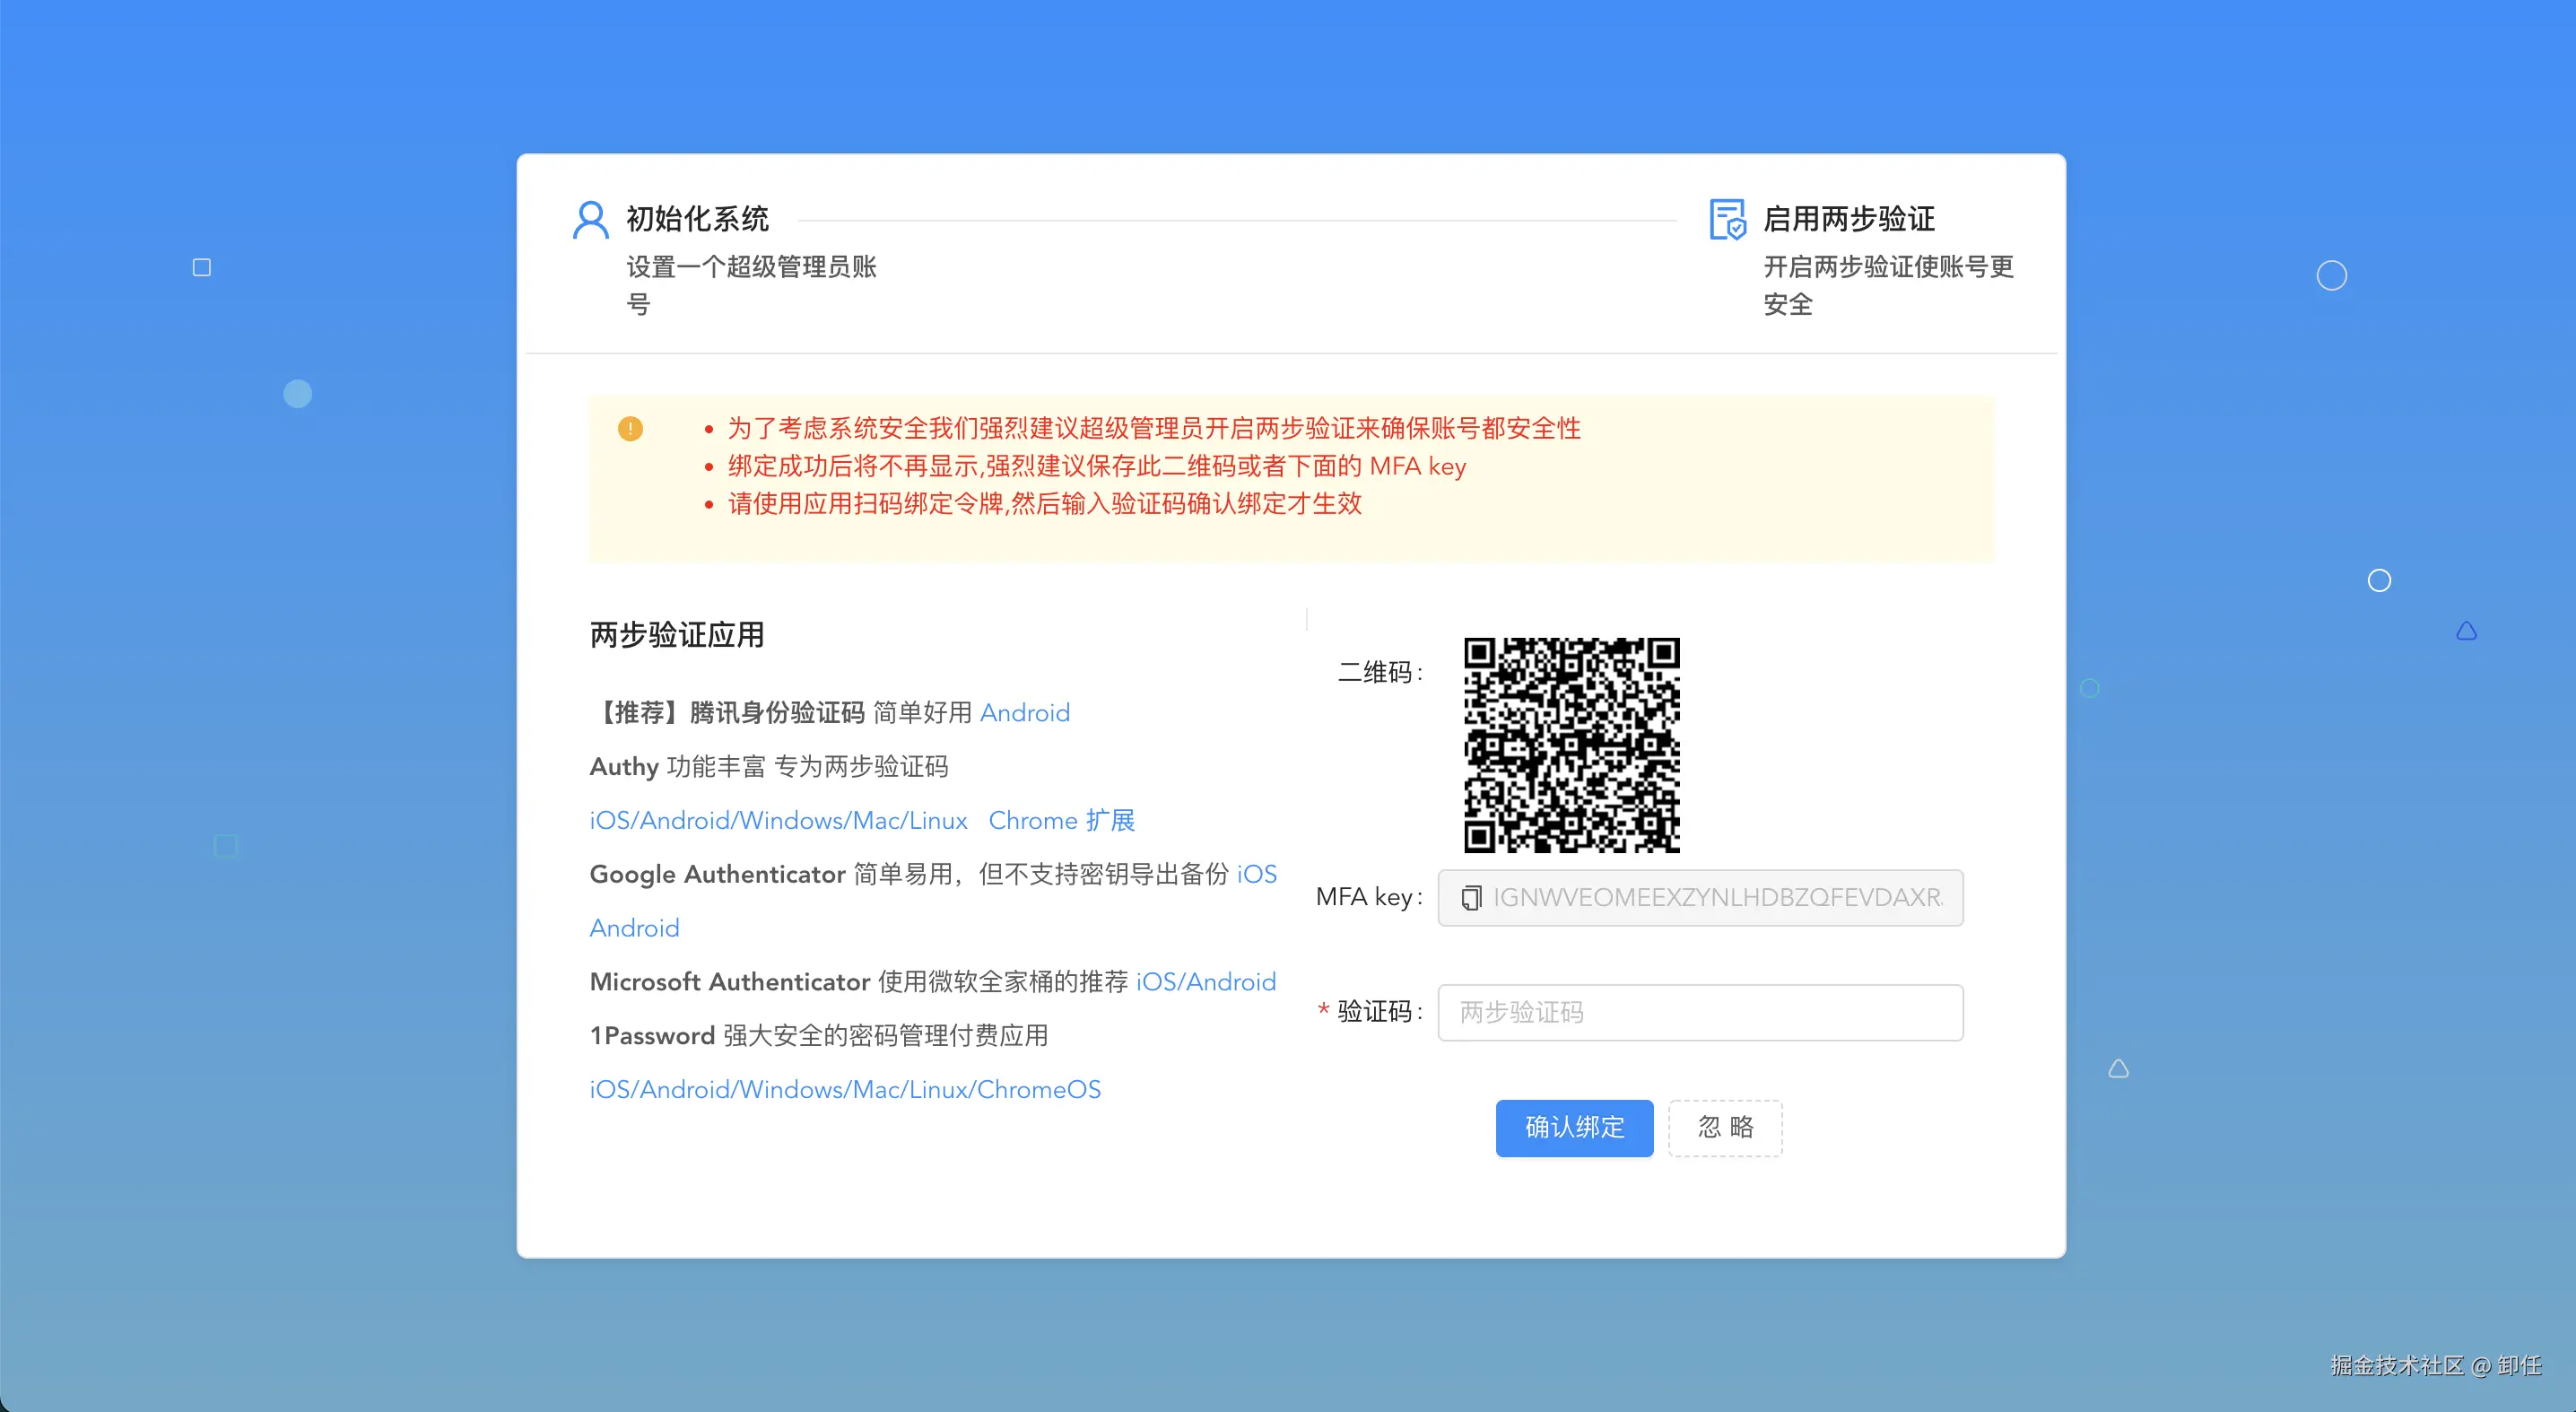Open 1Password iOS/Android/Windows/Mac/Linux/ChromeOS link
2576x1412 pixels.
tap(845, 1090)
